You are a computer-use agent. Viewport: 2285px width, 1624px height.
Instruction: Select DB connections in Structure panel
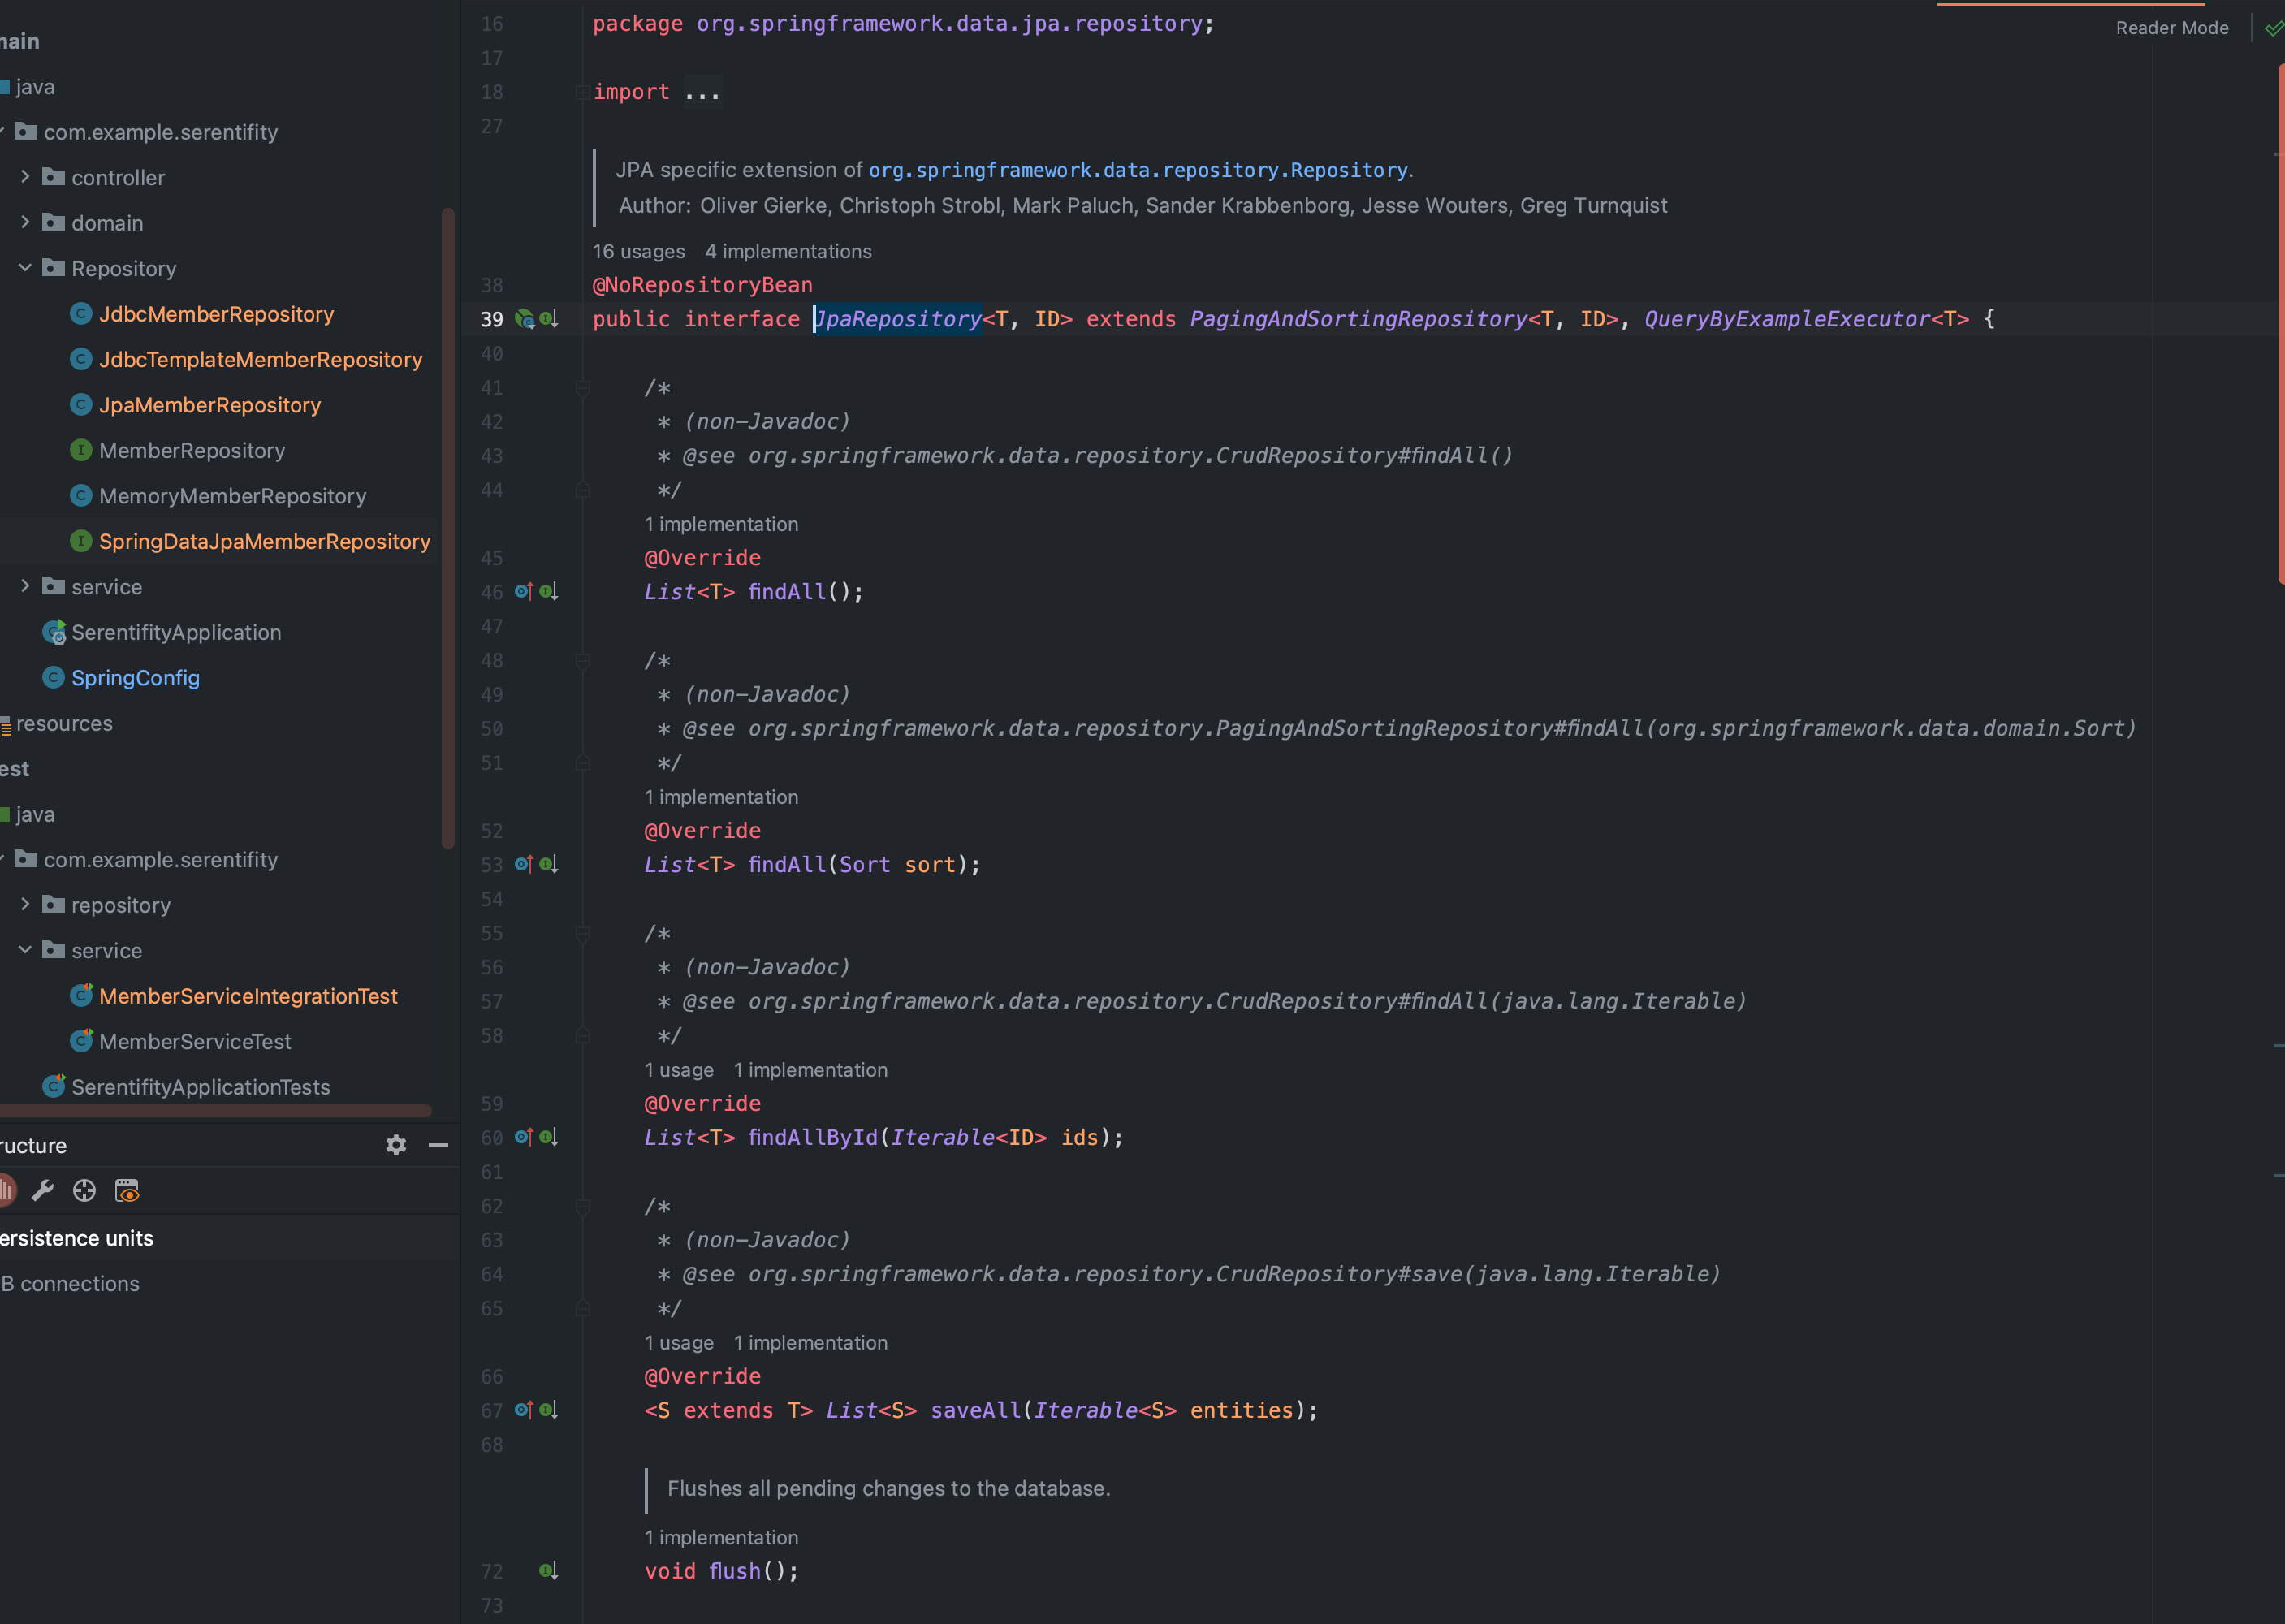click(x=70, y=1283)
